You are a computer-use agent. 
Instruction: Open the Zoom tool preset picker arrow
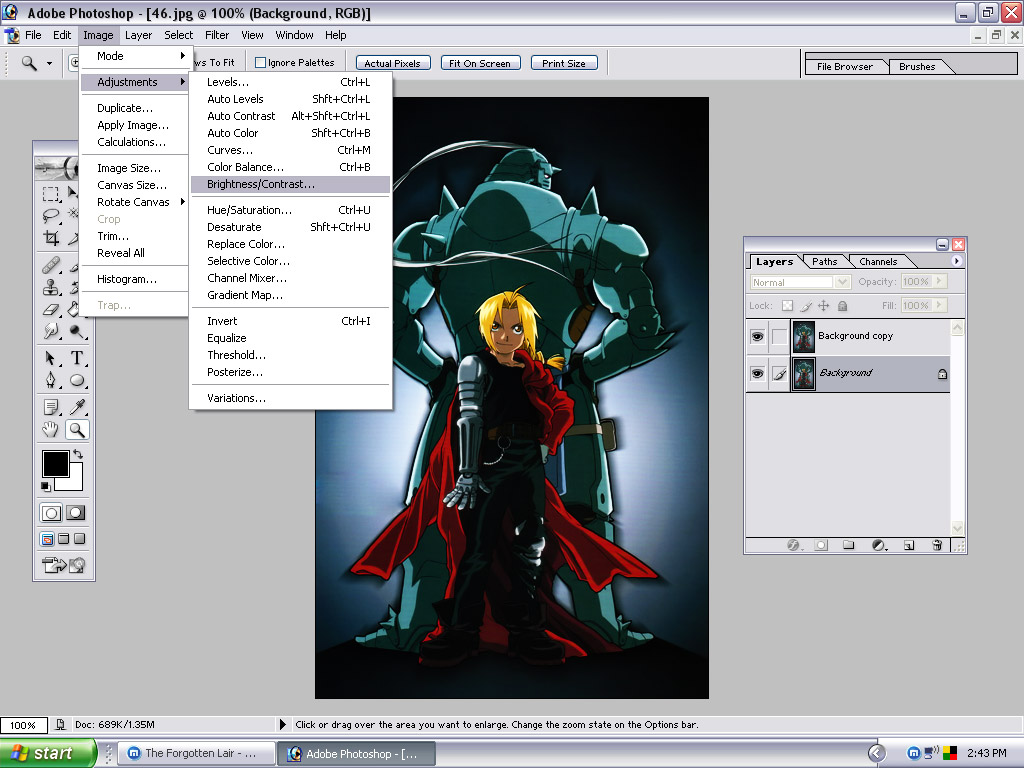click(49, 63)
